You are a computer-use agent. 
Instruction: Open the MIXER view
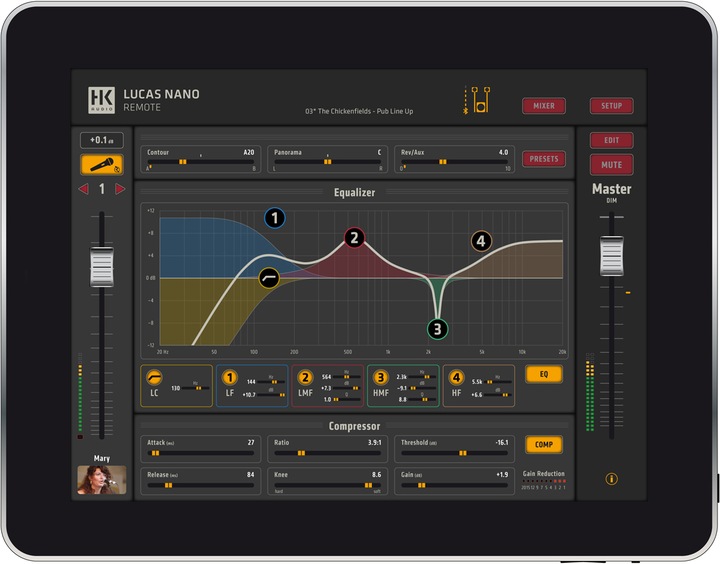click(544, 106)
